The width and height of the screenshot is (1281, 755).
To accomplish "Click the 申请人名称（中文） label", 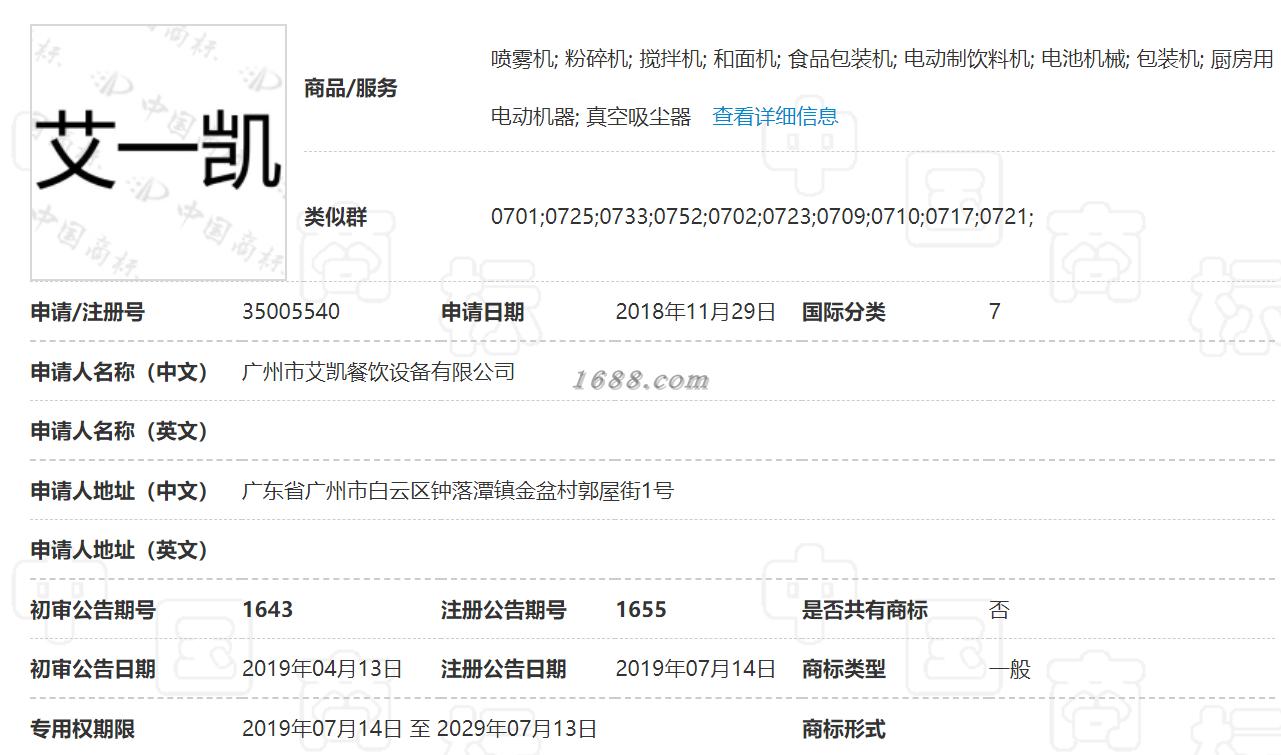I will coord(119,372).
